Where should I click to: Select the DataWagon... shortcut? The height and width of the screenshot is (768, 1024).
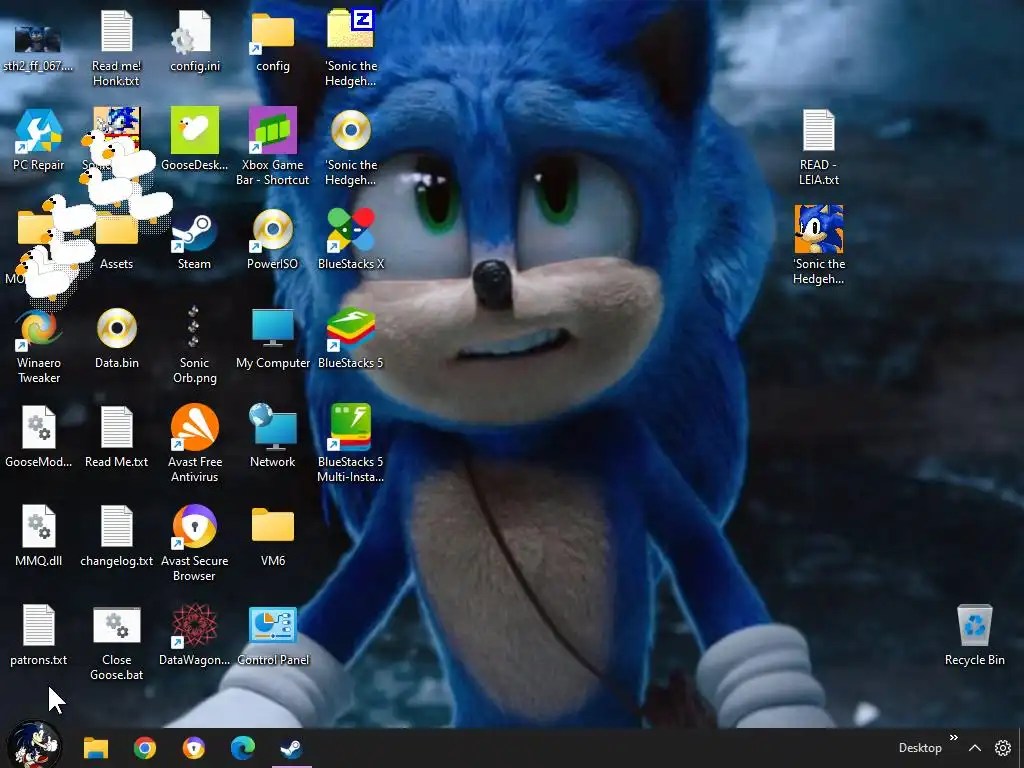pyautogui.click(x=194, y=626)
